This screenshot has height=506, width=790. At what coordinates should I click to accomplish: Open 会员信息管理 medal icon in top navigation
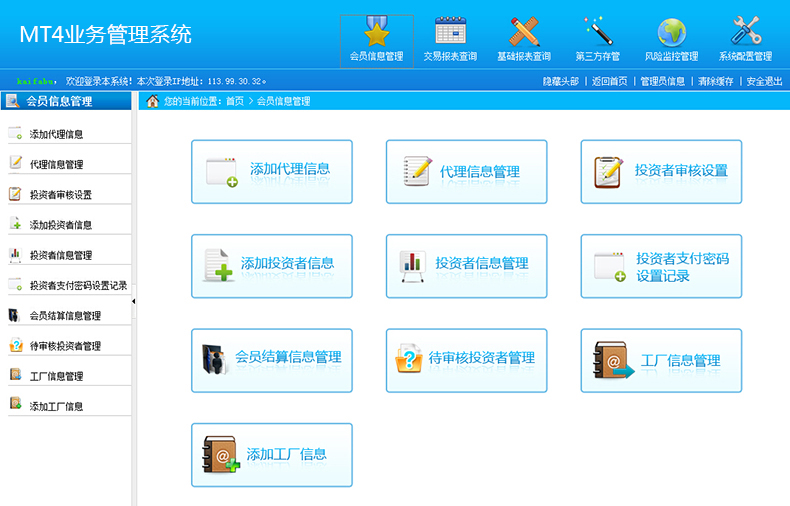pyautogui.click(x=377, y=32)
